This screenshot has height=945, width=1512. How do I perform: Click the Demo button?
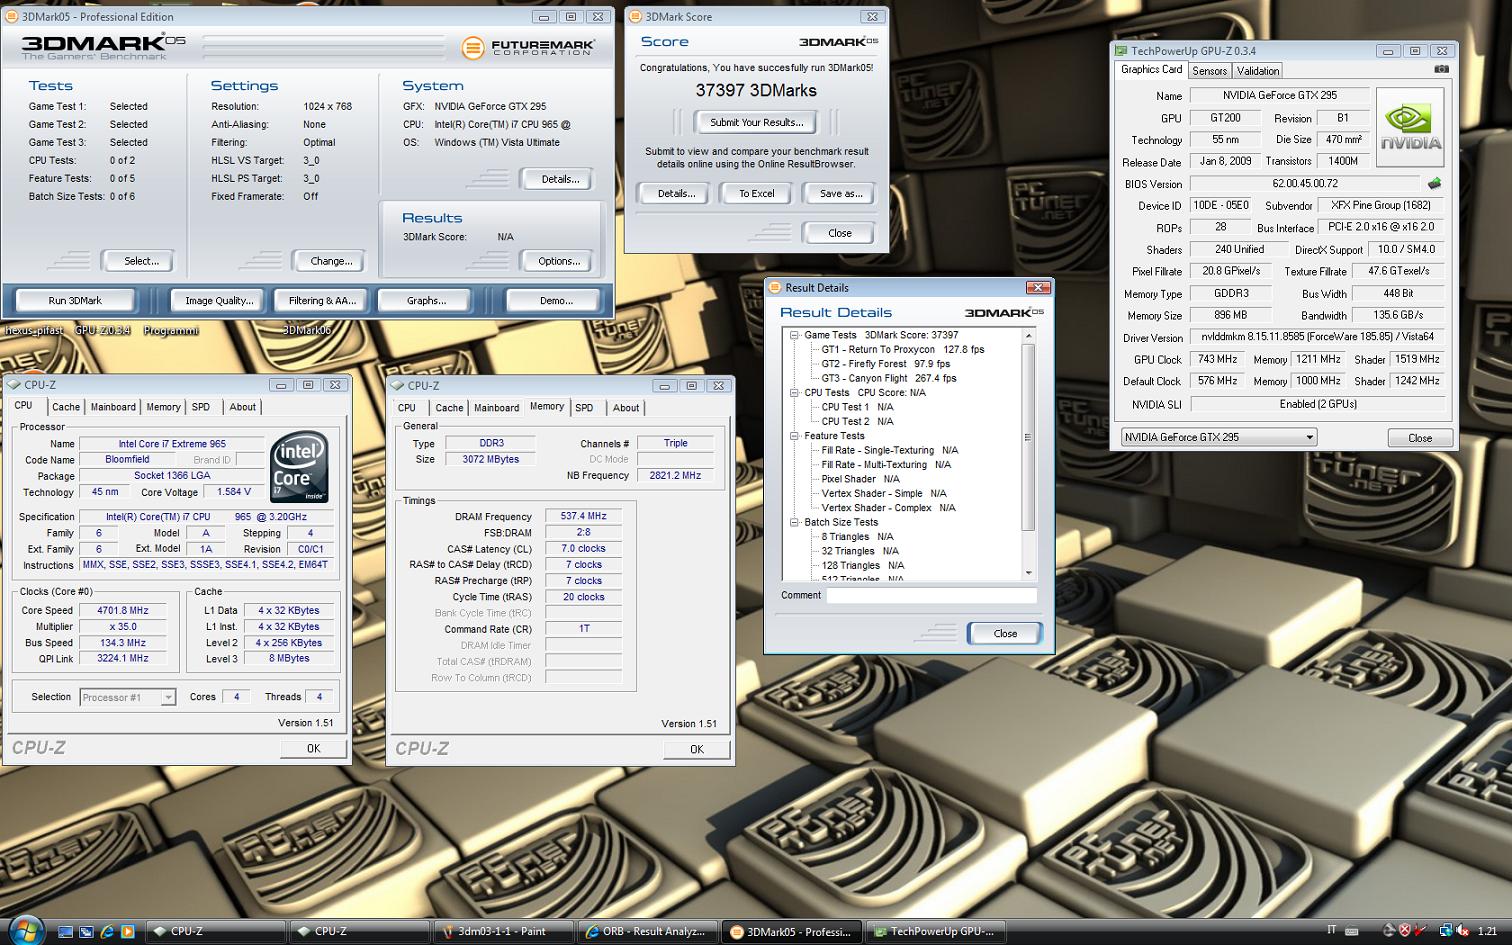556,300
